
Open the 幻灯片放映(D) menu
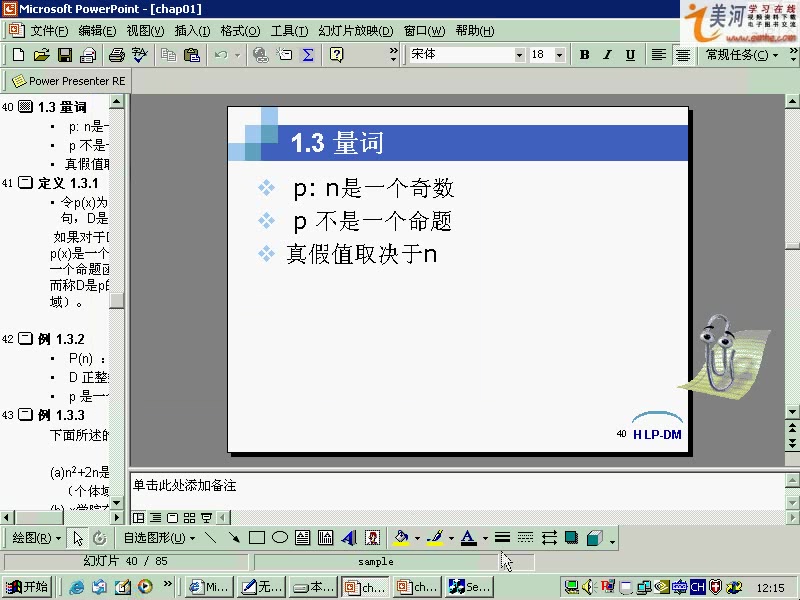click(x=356, y=31)
